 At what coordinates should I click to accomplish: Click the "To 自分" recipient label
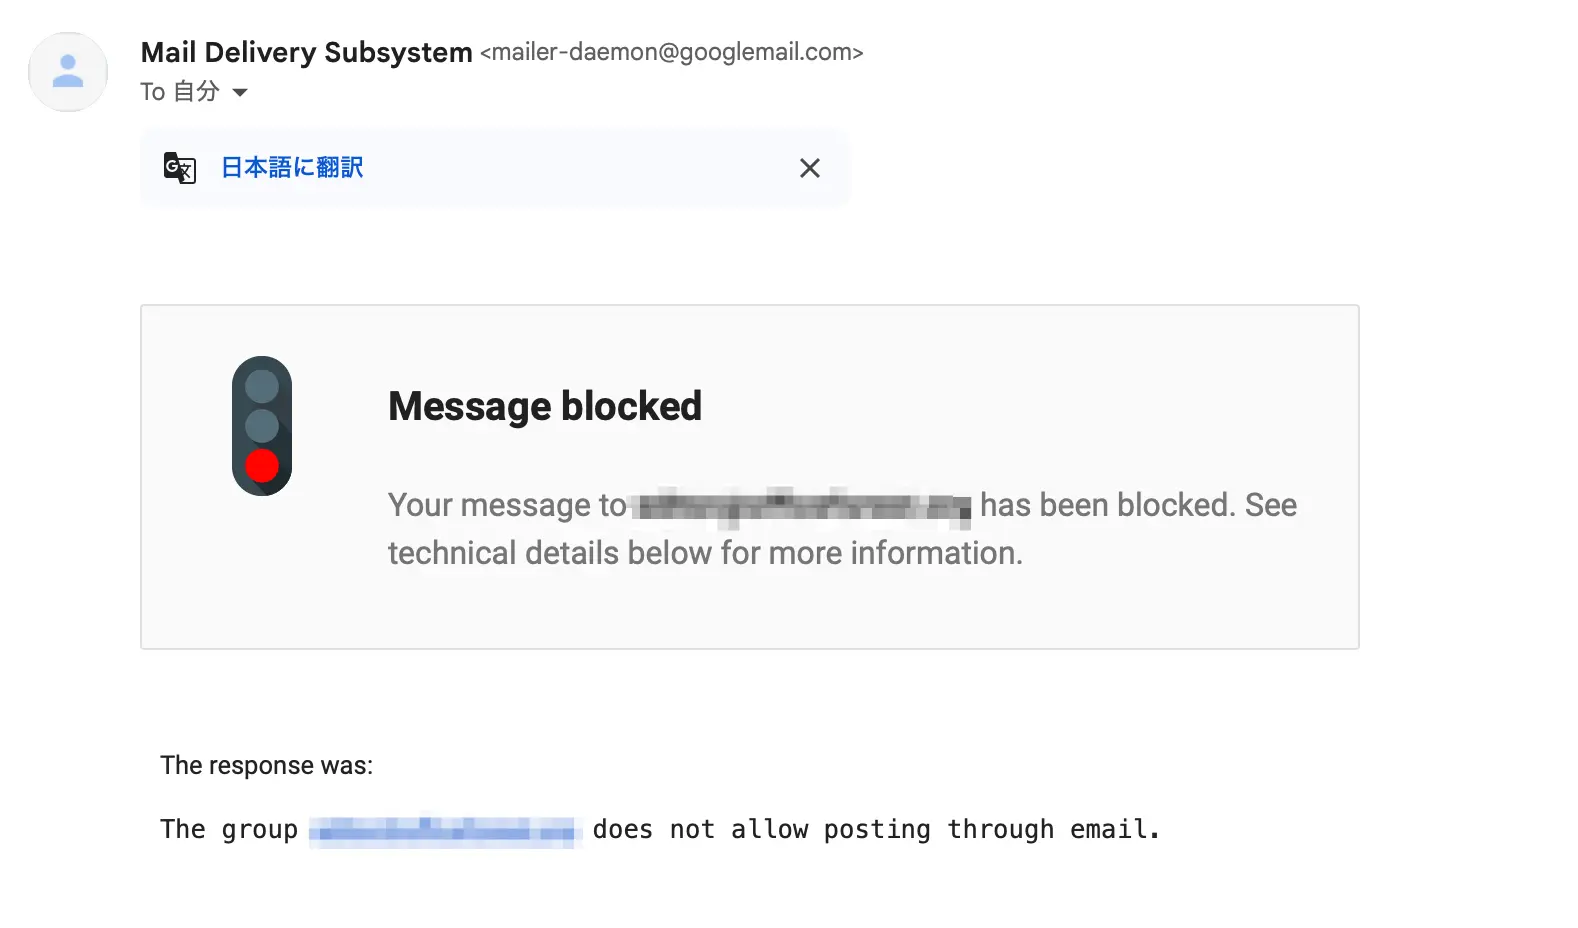pyautogui.click(x=180, y=92)
